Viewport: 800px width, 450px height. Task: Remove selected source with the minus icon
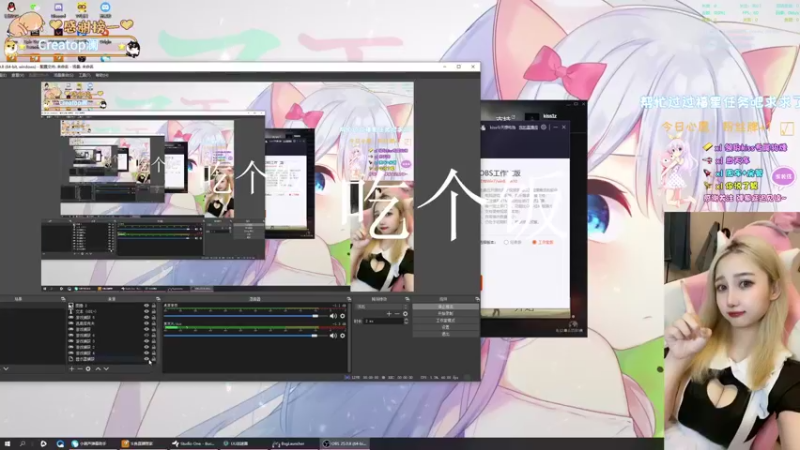80,368
